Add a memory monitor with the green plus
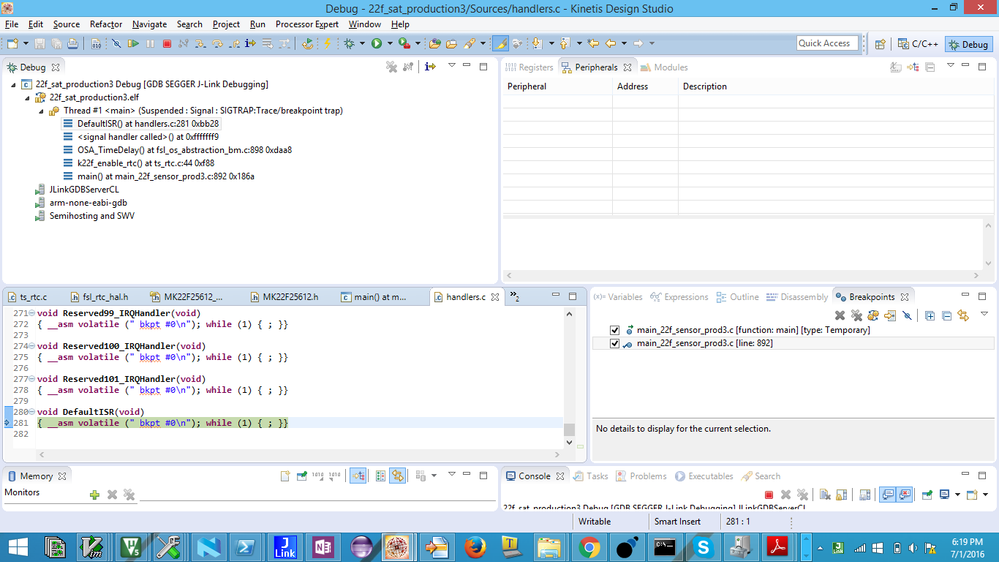Viewport: 999px width, 562px height. 94,494
